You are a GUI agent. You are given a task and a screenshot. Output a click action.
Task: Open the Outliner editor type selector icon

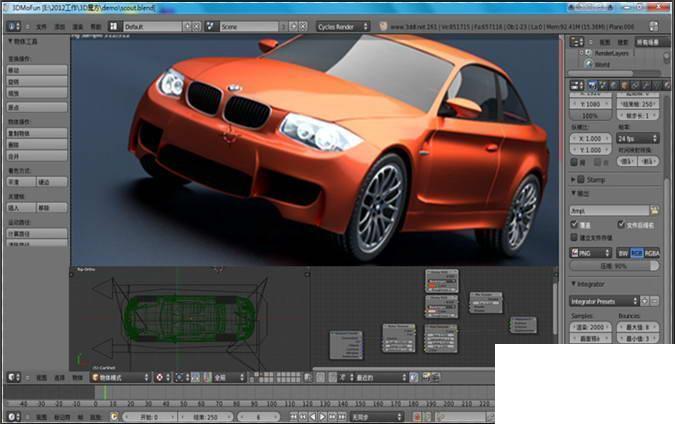(577, 42)
